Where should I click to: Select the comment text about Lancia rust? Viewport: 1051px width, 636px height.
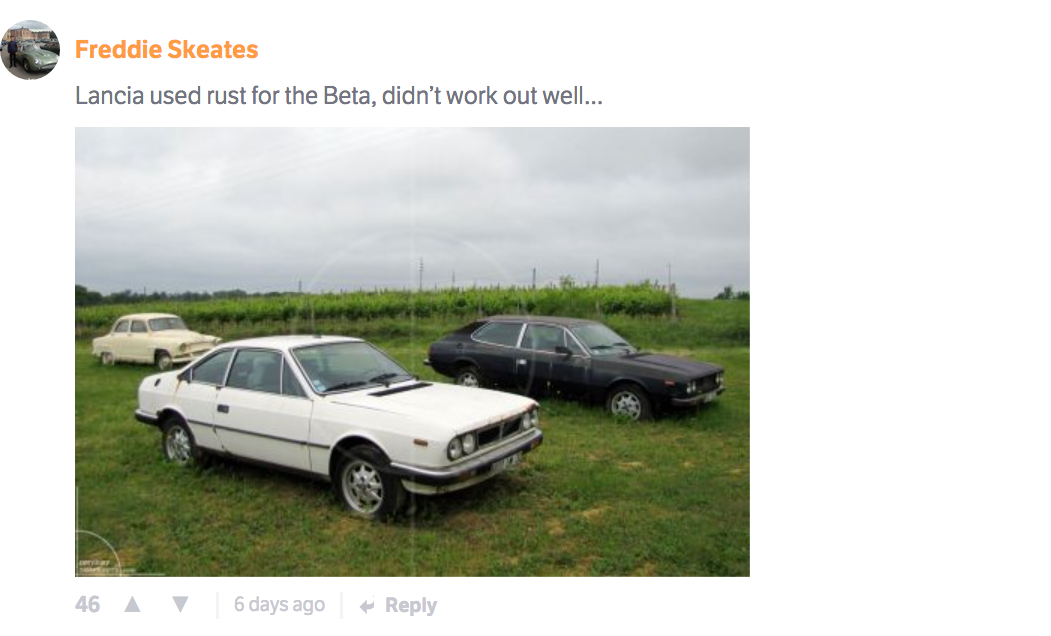[x=338, y=96]
